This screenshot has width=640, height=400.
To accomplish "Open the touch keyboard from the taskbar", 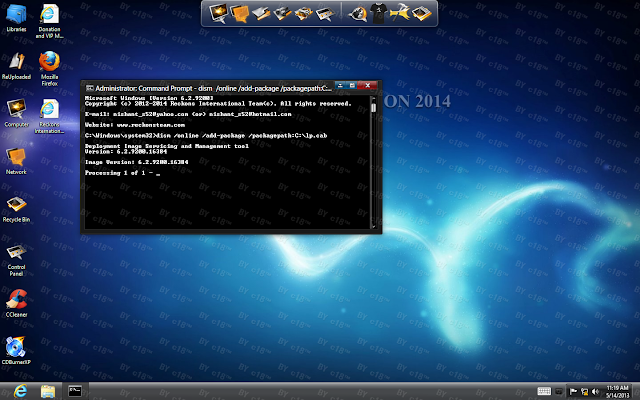I will coord(544,391).
